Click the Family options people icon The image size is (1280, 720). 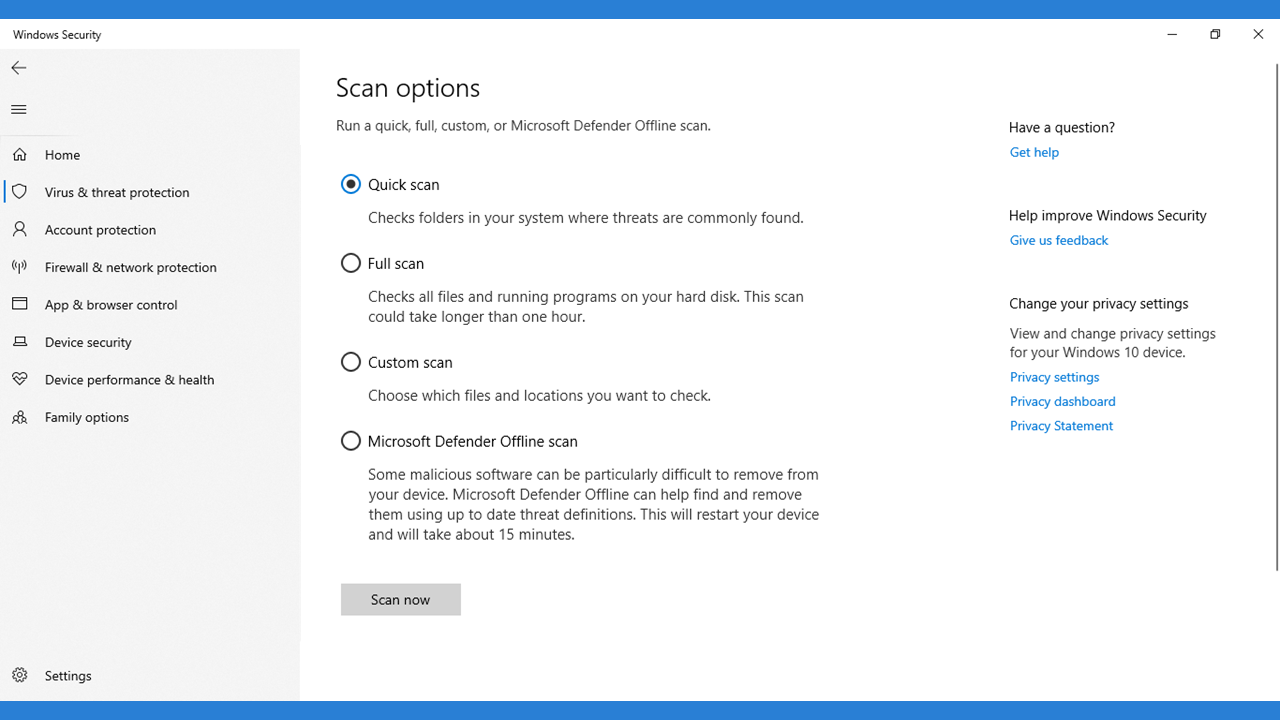point(19,417)
